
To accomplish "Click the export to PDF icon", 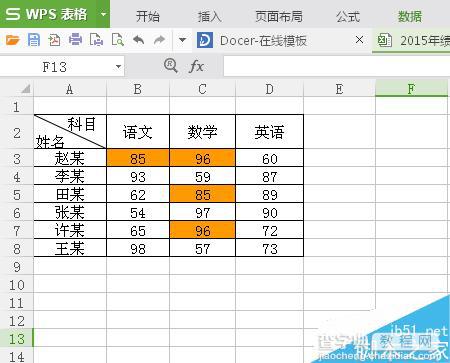I will coord(55,40).
